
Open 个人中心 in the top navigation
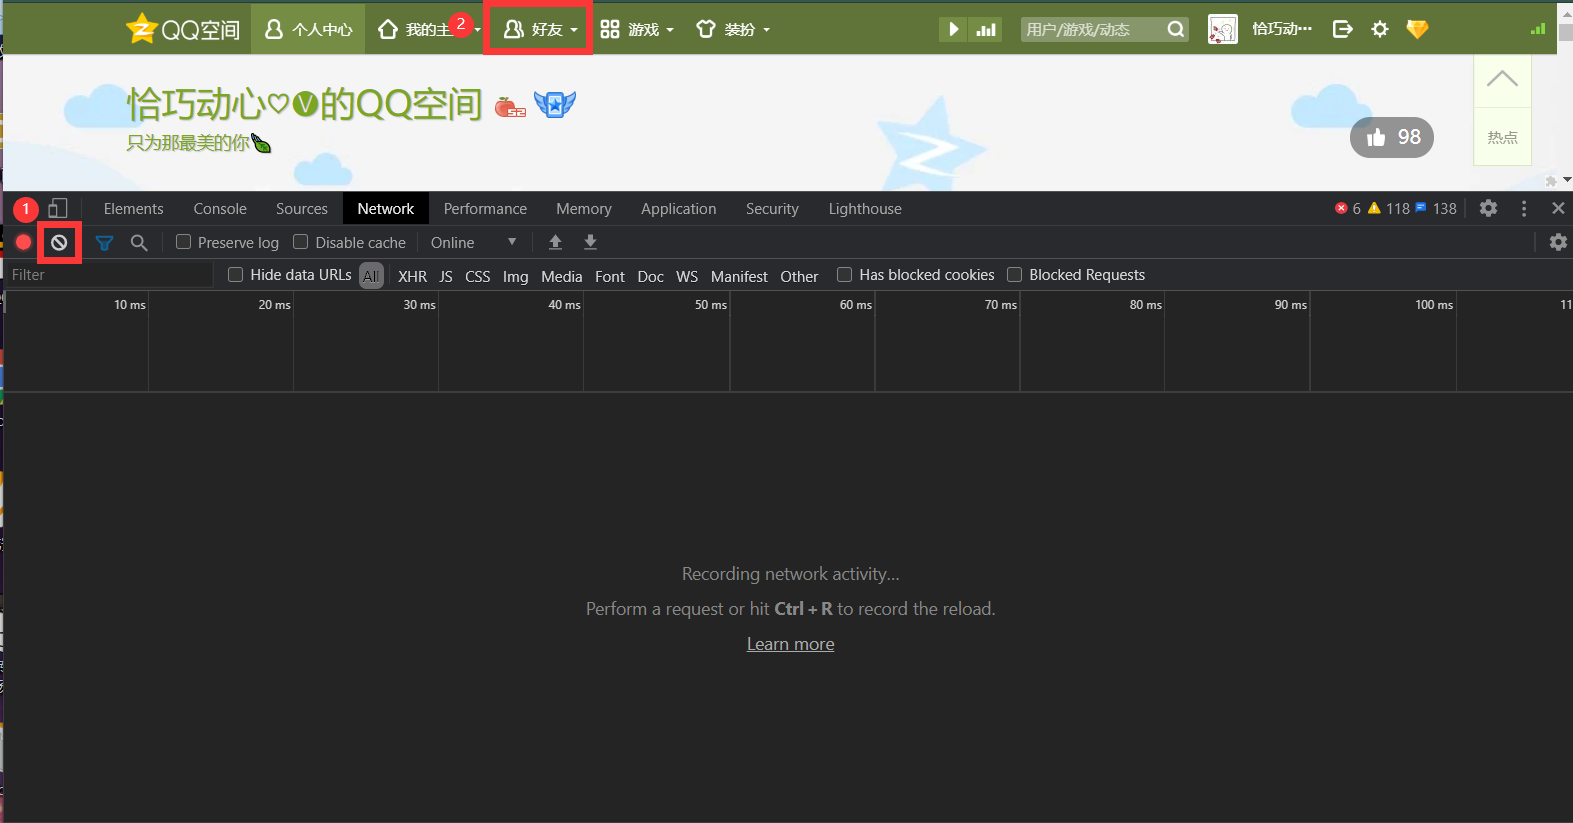tap(308, 29)
